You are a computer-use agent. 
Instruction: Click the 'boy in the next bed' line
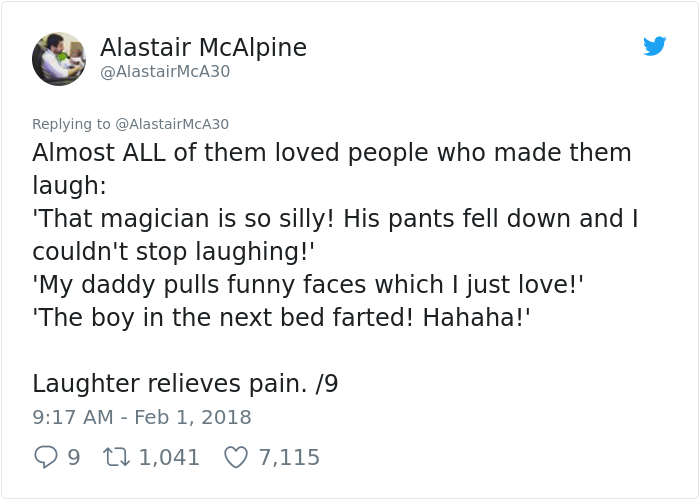[281, 317]
